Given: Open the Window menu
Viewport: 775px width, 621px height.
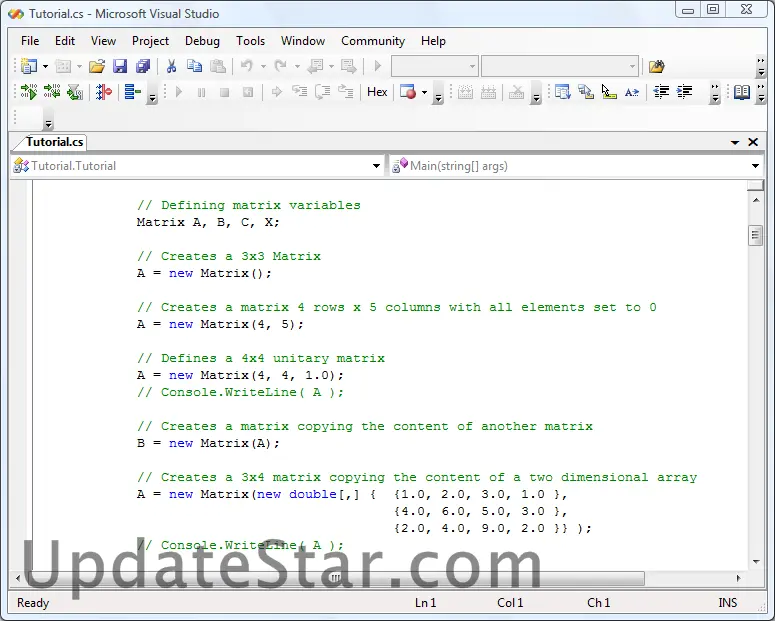Looking at the screenshot, I should click(303, 41).
